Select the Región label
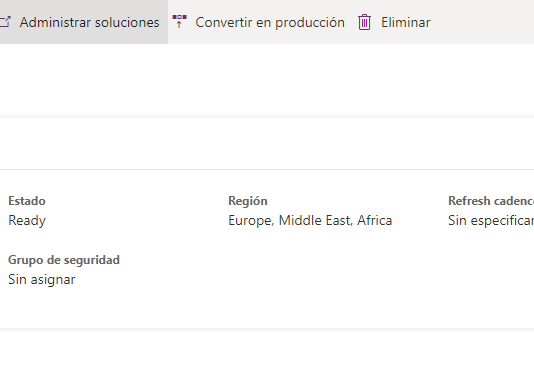This screenshot has height=390, width=534. (248, 201)
